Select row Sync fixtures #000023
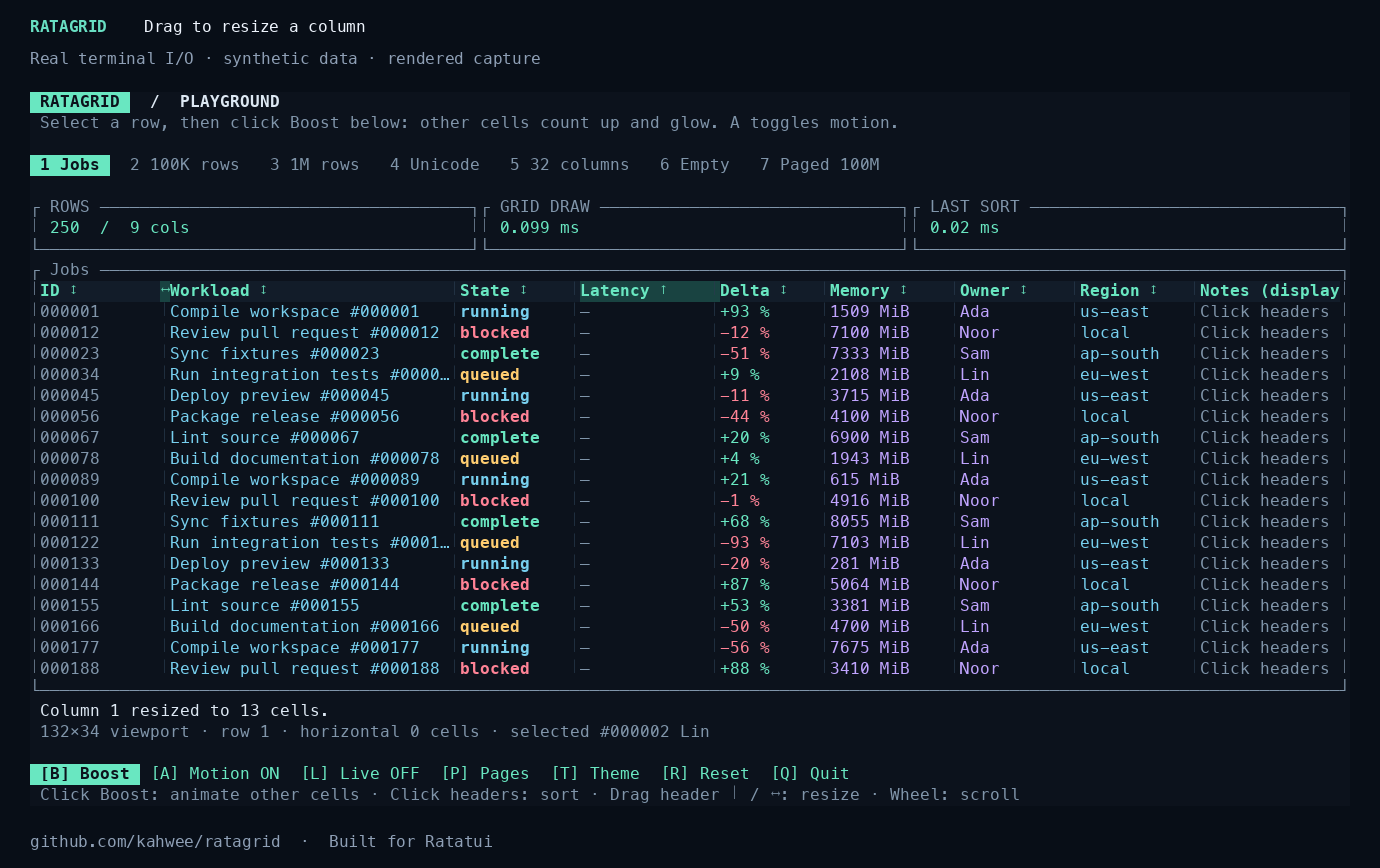Screen dimensions: 1380x868 pyautogui.click(x=690, y=353)
